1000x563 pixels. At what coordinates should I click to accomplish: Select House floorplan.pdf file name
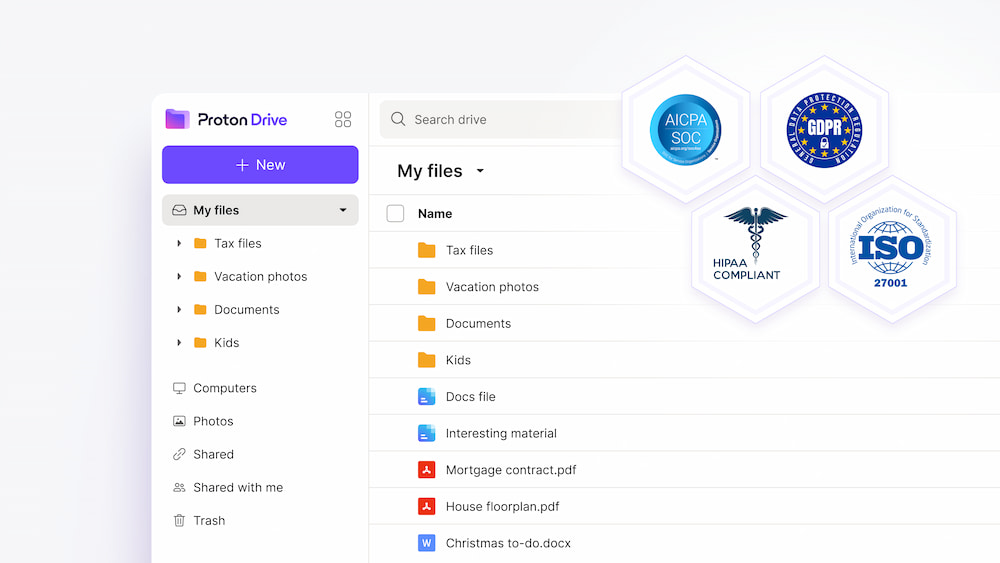click(x=503, y=506)
